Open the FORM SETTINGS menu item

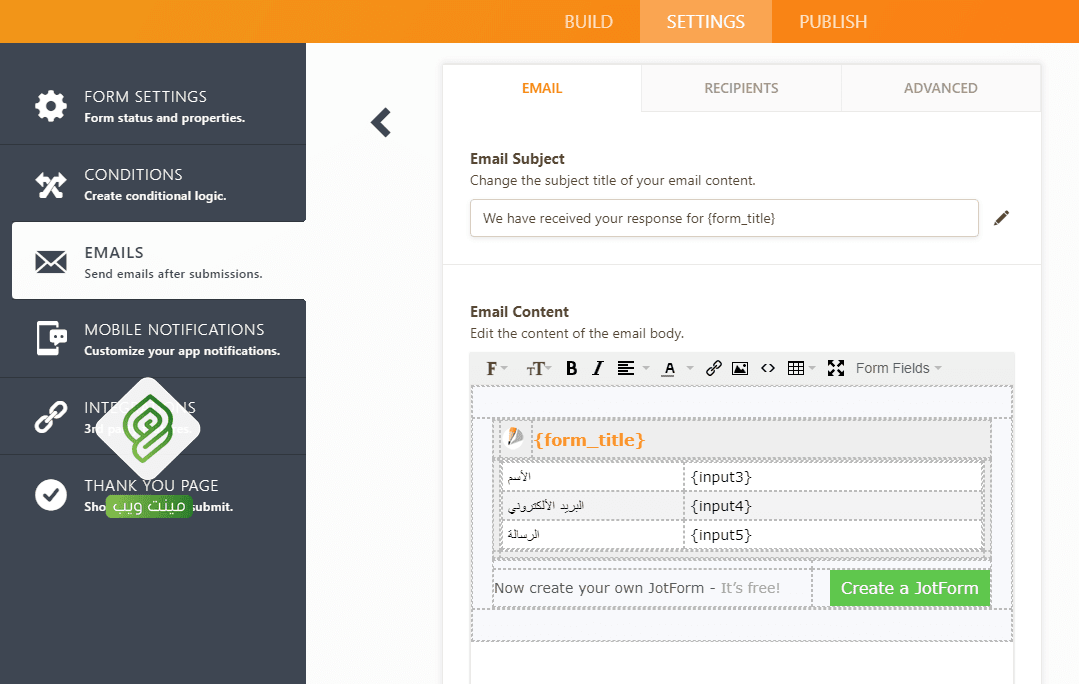click(153, 106)
